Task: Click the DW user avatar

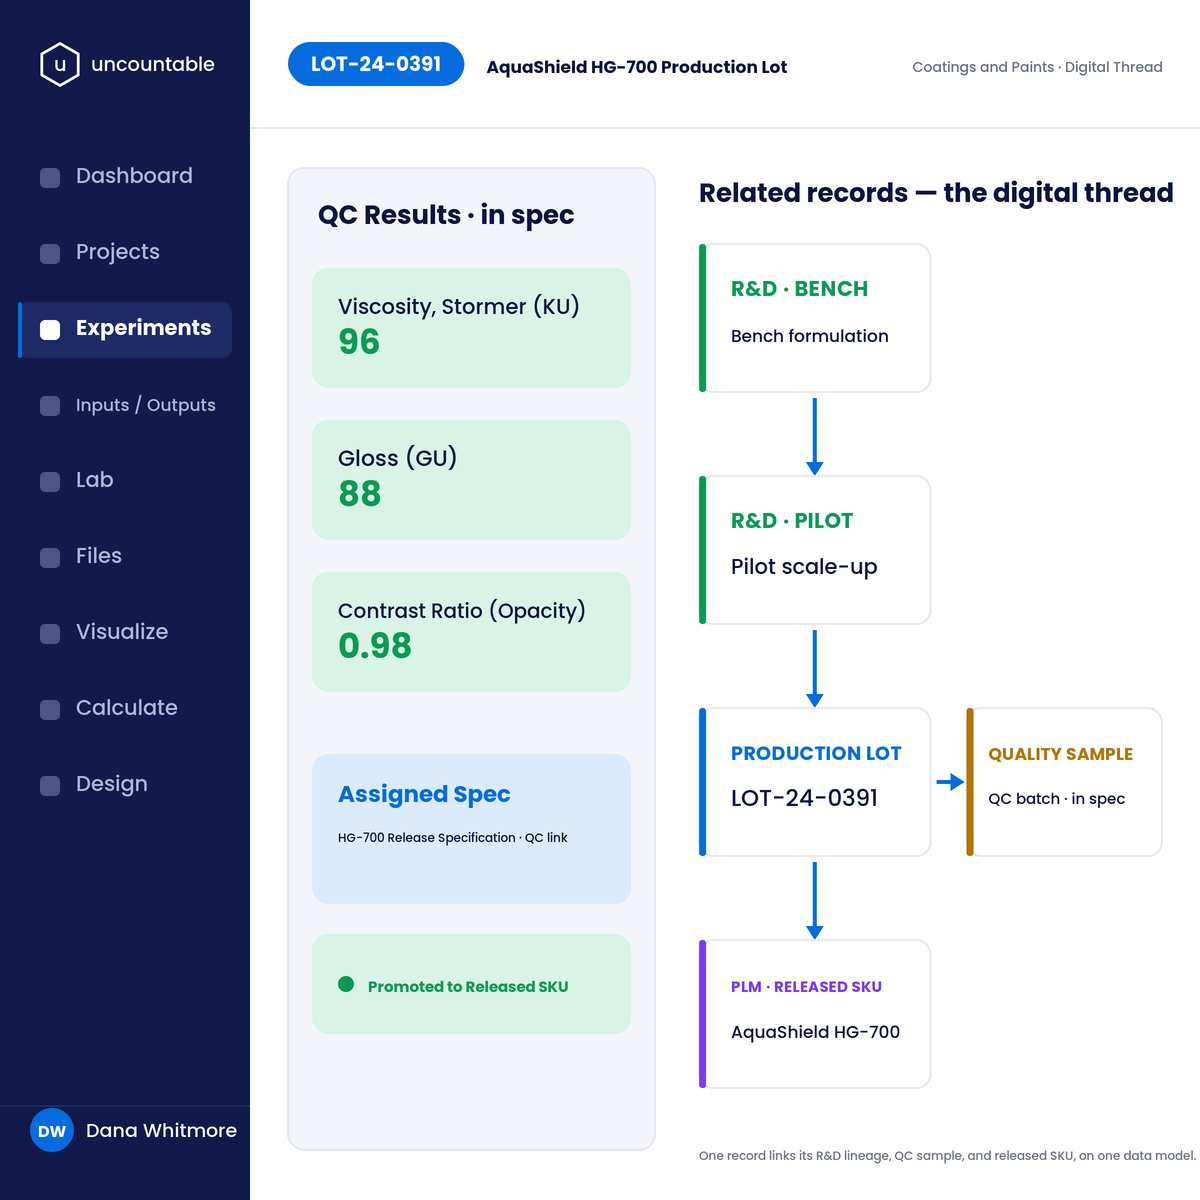Action: point(52,1131)
